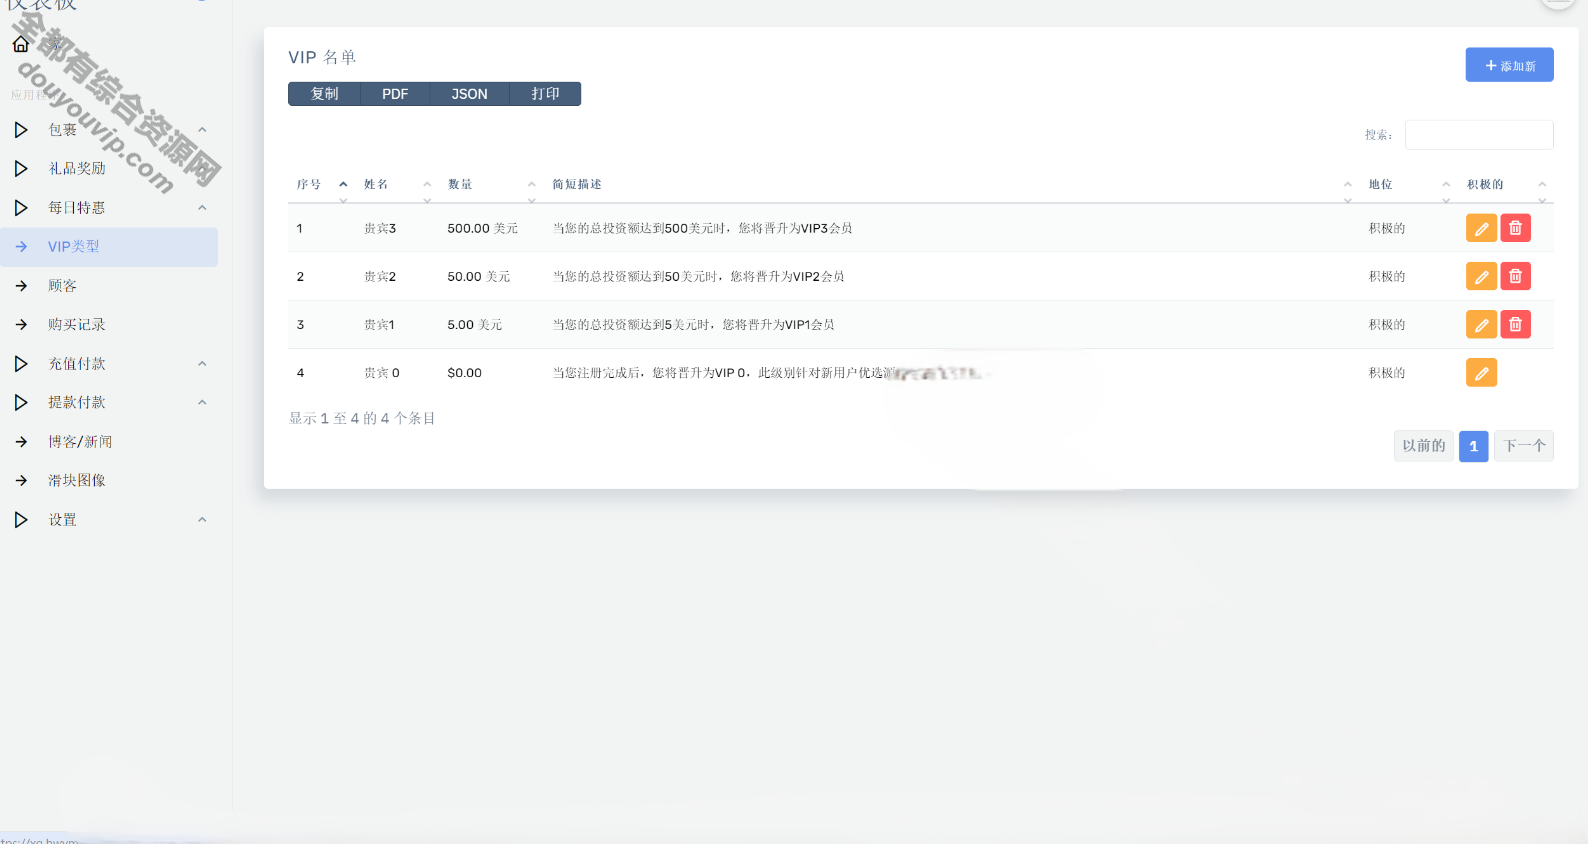Click the 复制 export button

[325, 94]
